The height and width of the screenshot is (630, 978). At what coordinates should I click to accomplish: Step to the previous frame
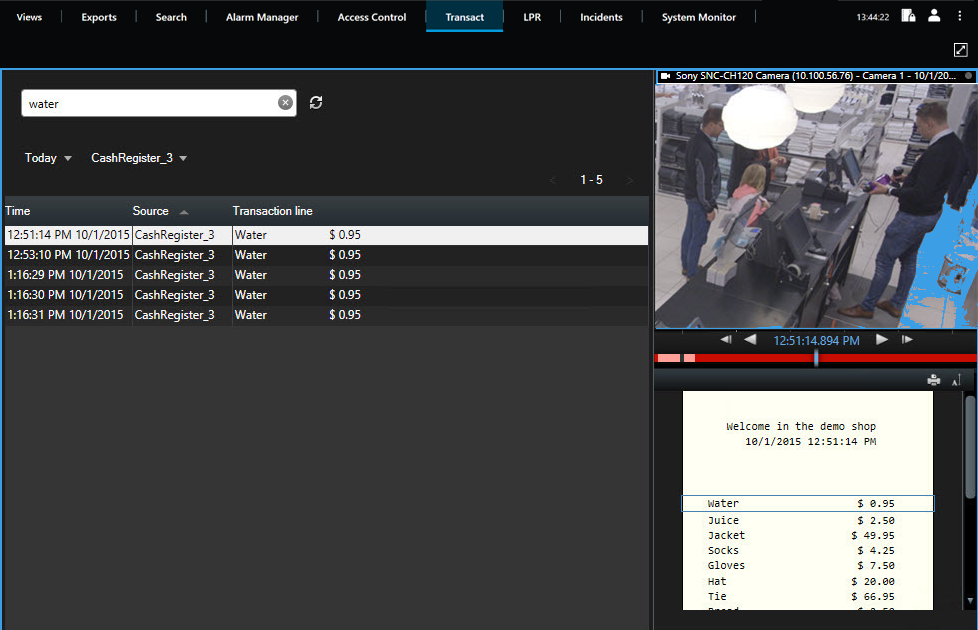pyautogui.click(x=726, y=340)
